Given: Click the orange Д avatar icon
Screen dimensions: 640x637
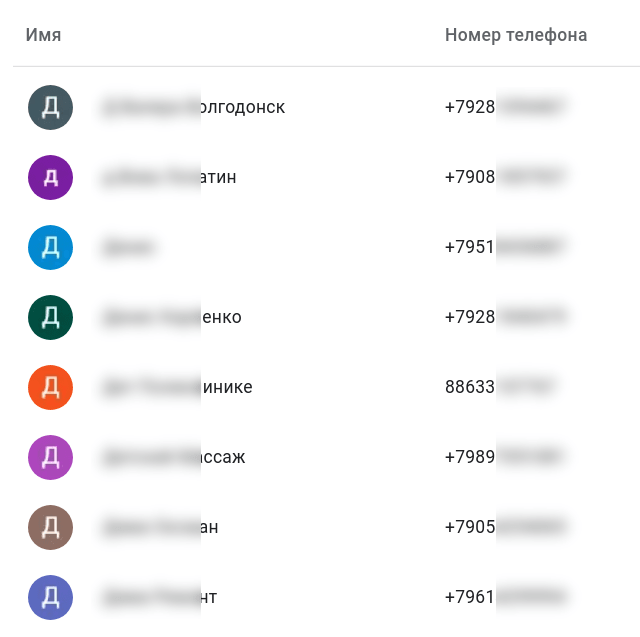Looking at the screenshot, I should 50,387.
